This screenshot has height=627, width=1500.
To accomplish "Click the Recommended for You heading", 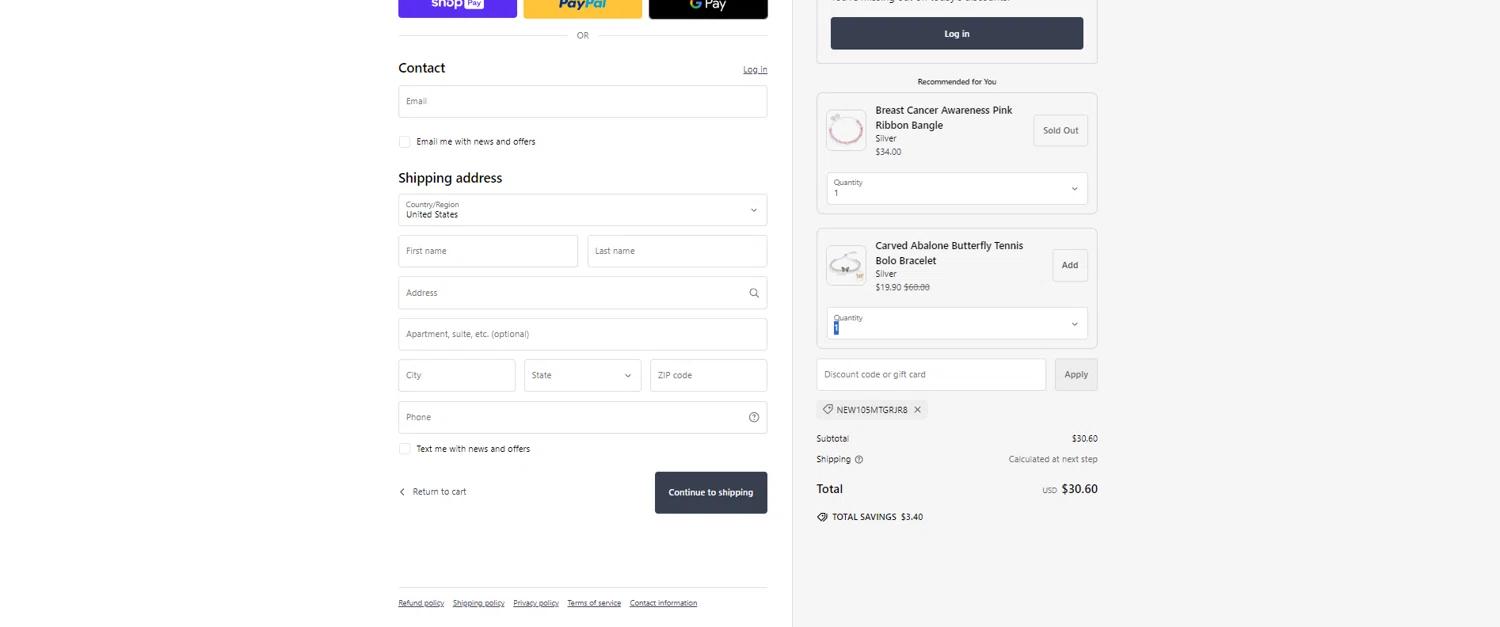I will [x=957, y=82].
